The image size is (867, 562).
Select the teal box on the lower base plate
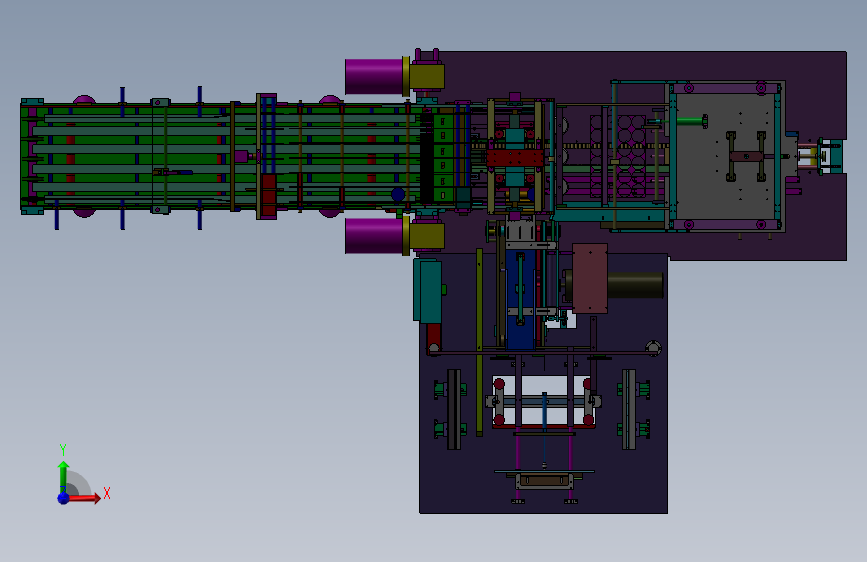pyautogui.click(x=427, y=290)
